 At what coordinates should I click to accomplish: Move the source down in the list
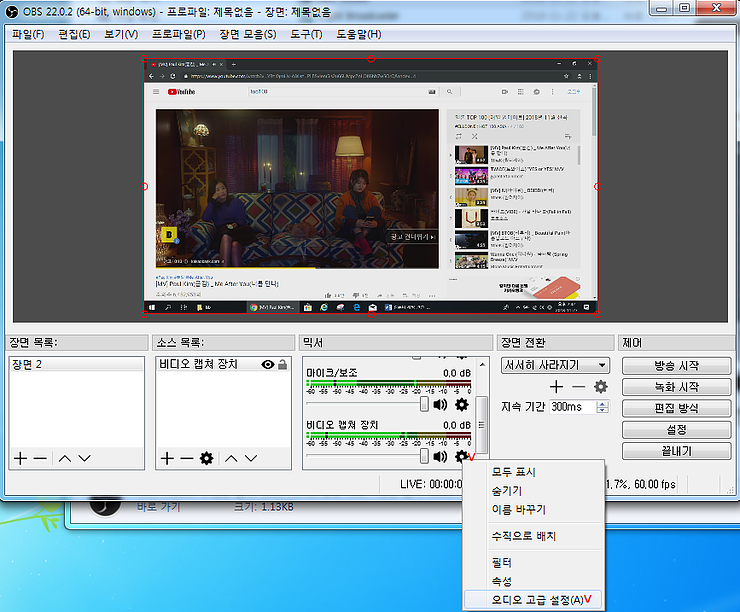pos(251,458)
